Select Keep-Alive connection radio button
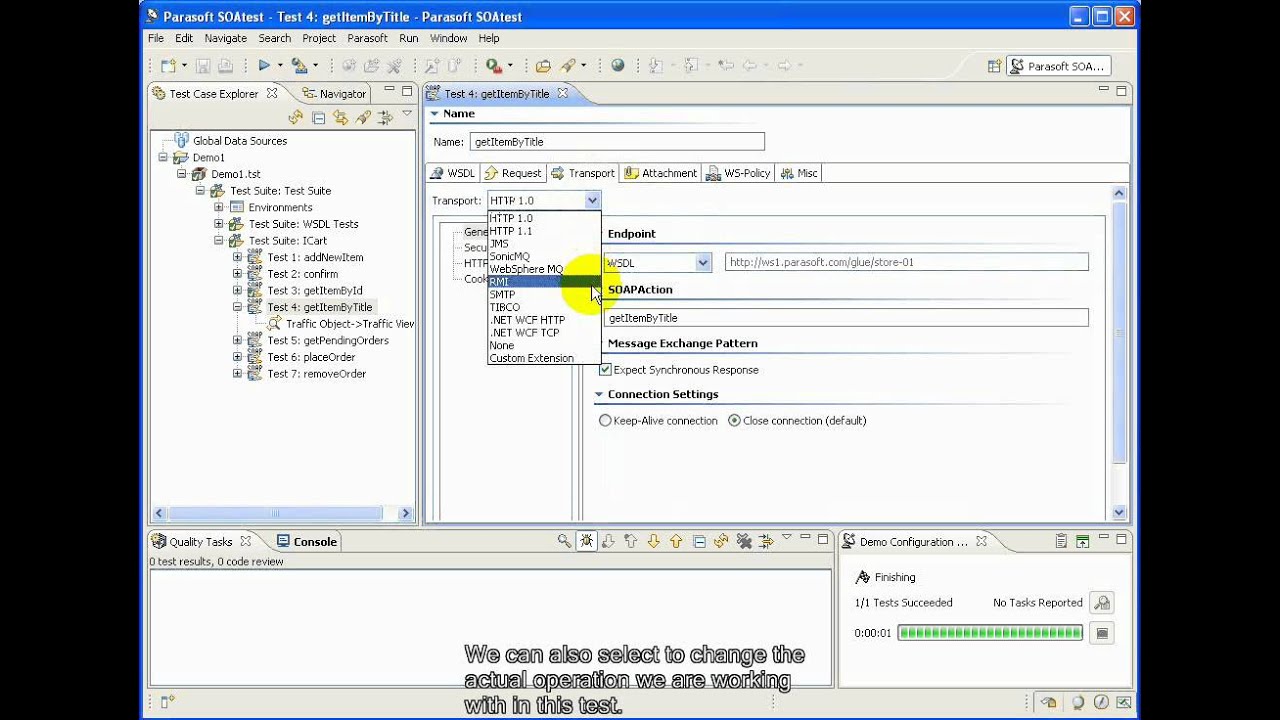 [x=605, y=421]
